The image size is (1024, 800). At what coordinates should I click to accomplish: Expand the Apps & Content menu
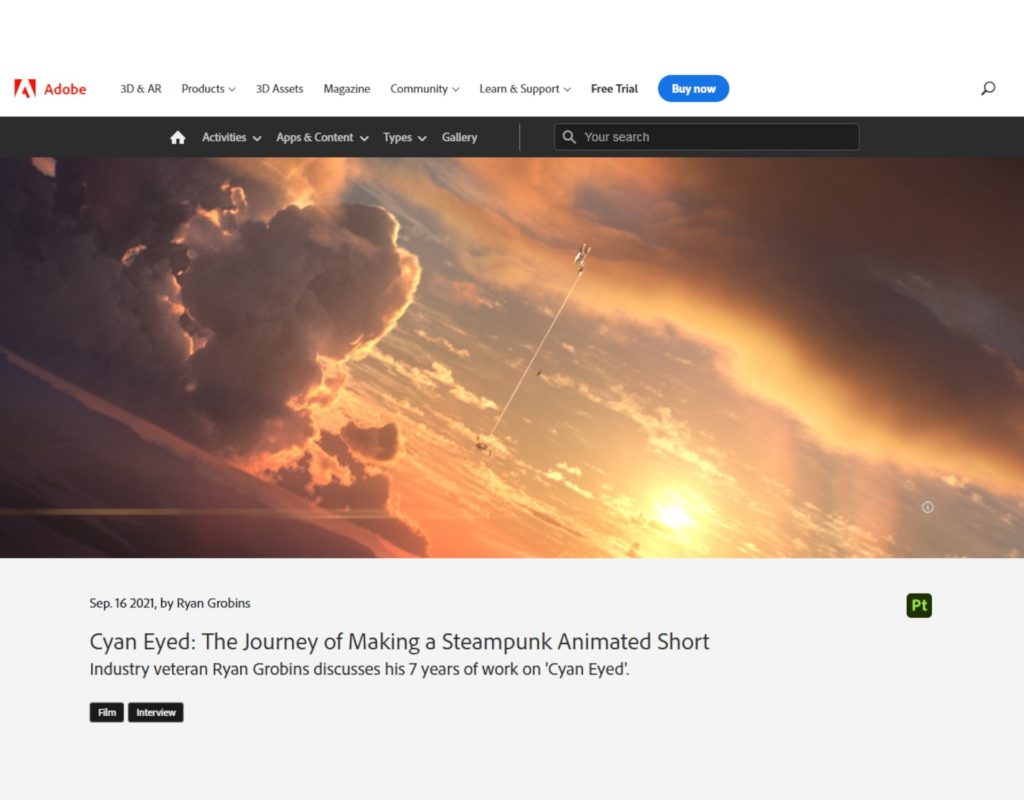323,137
